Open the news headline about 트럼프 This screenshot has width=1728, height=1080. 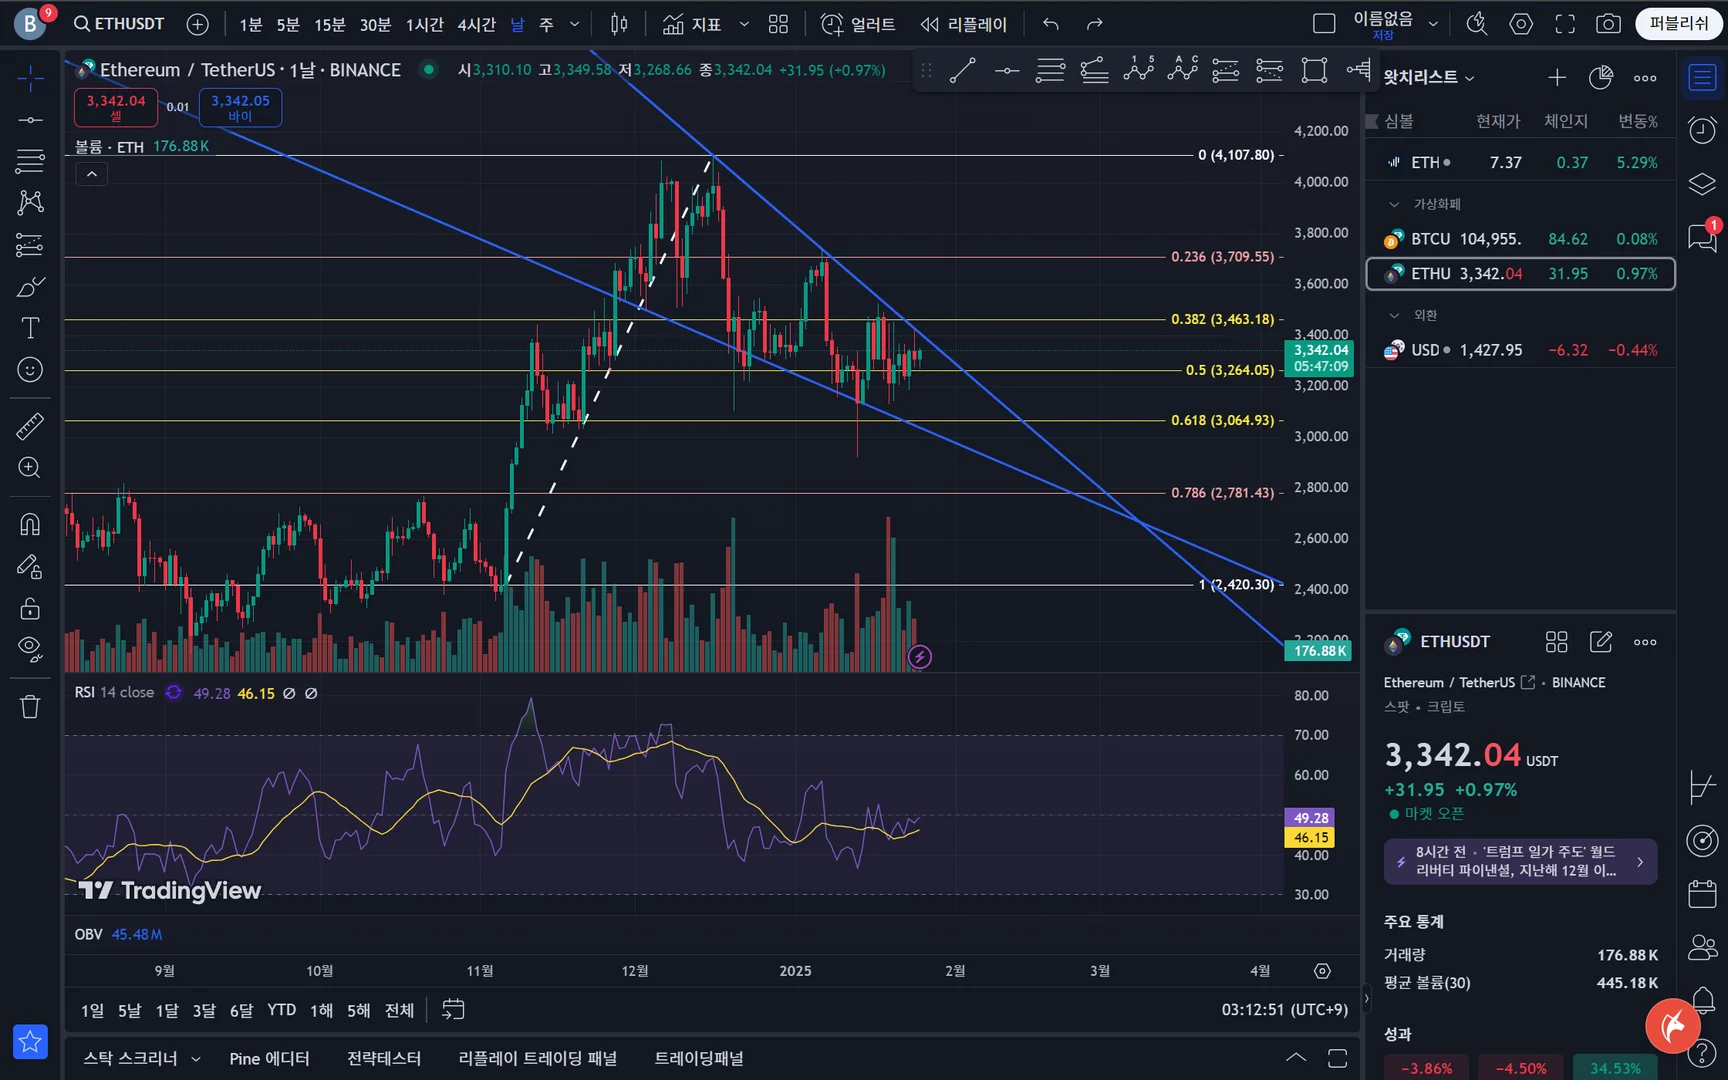1520,861
